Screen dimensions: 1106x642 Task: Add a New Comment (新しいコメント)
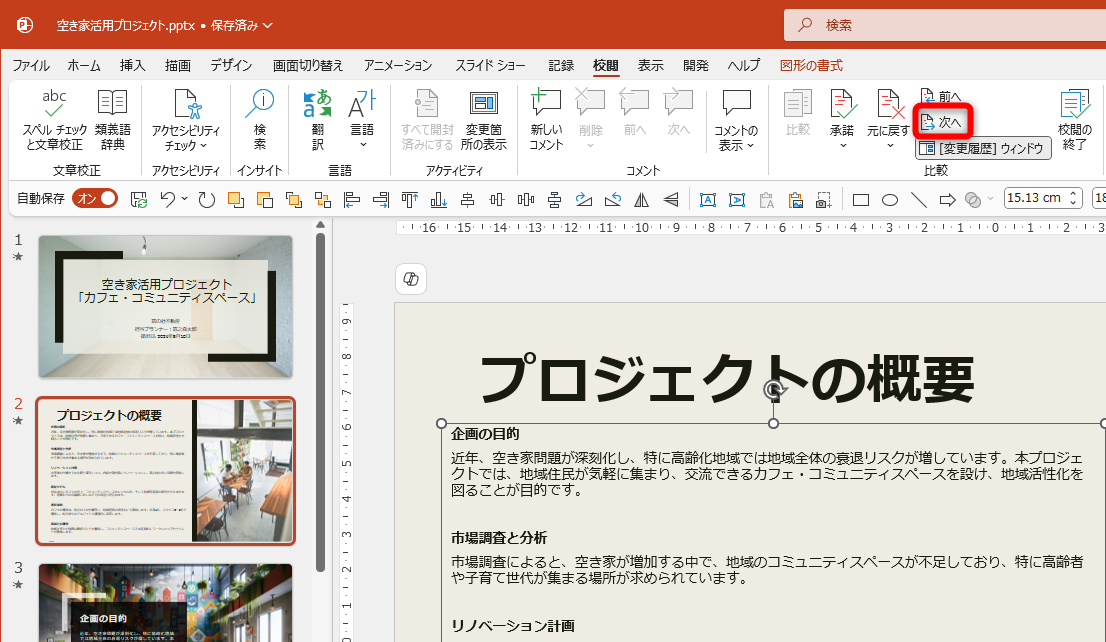point(546,103)
